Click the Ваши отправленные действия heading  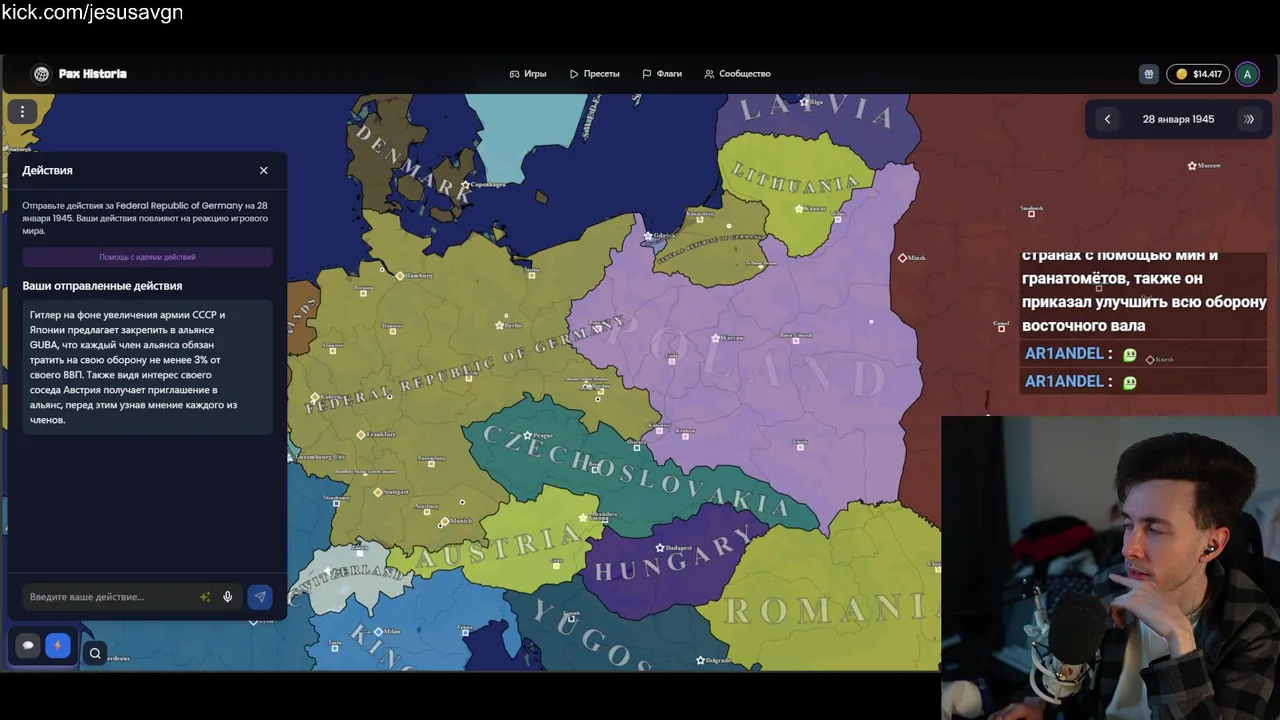click(x=102, y=286)
